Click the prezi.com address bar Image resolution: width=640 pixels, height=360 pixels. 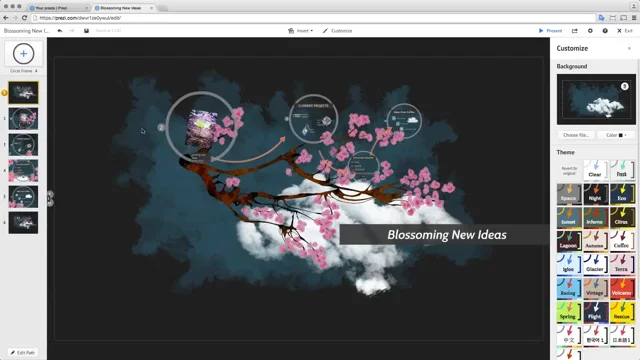click(313, 18)
